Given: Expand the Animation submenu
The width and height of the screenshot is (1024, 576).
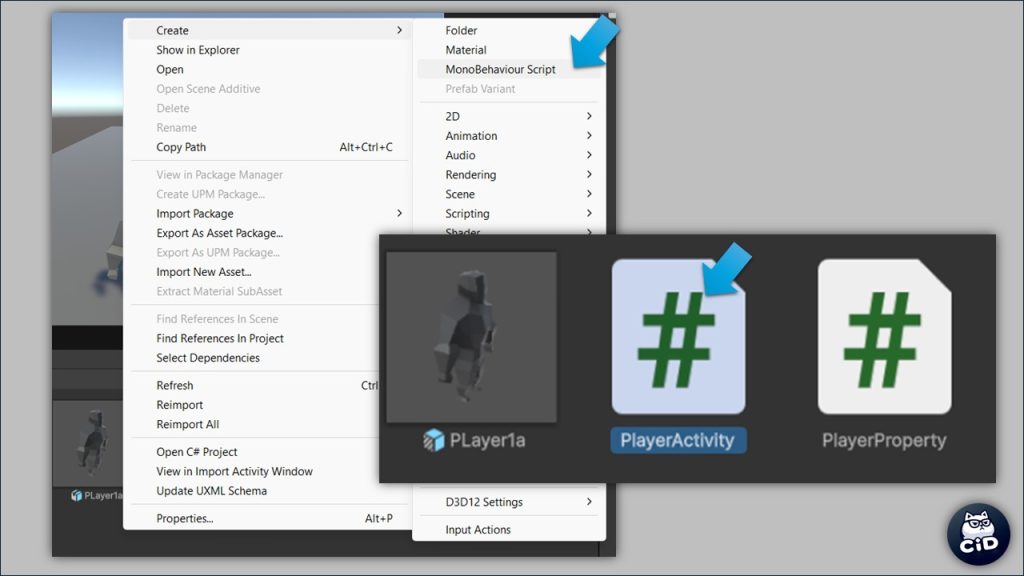Looking at the screenshot, I should (471, 136).
